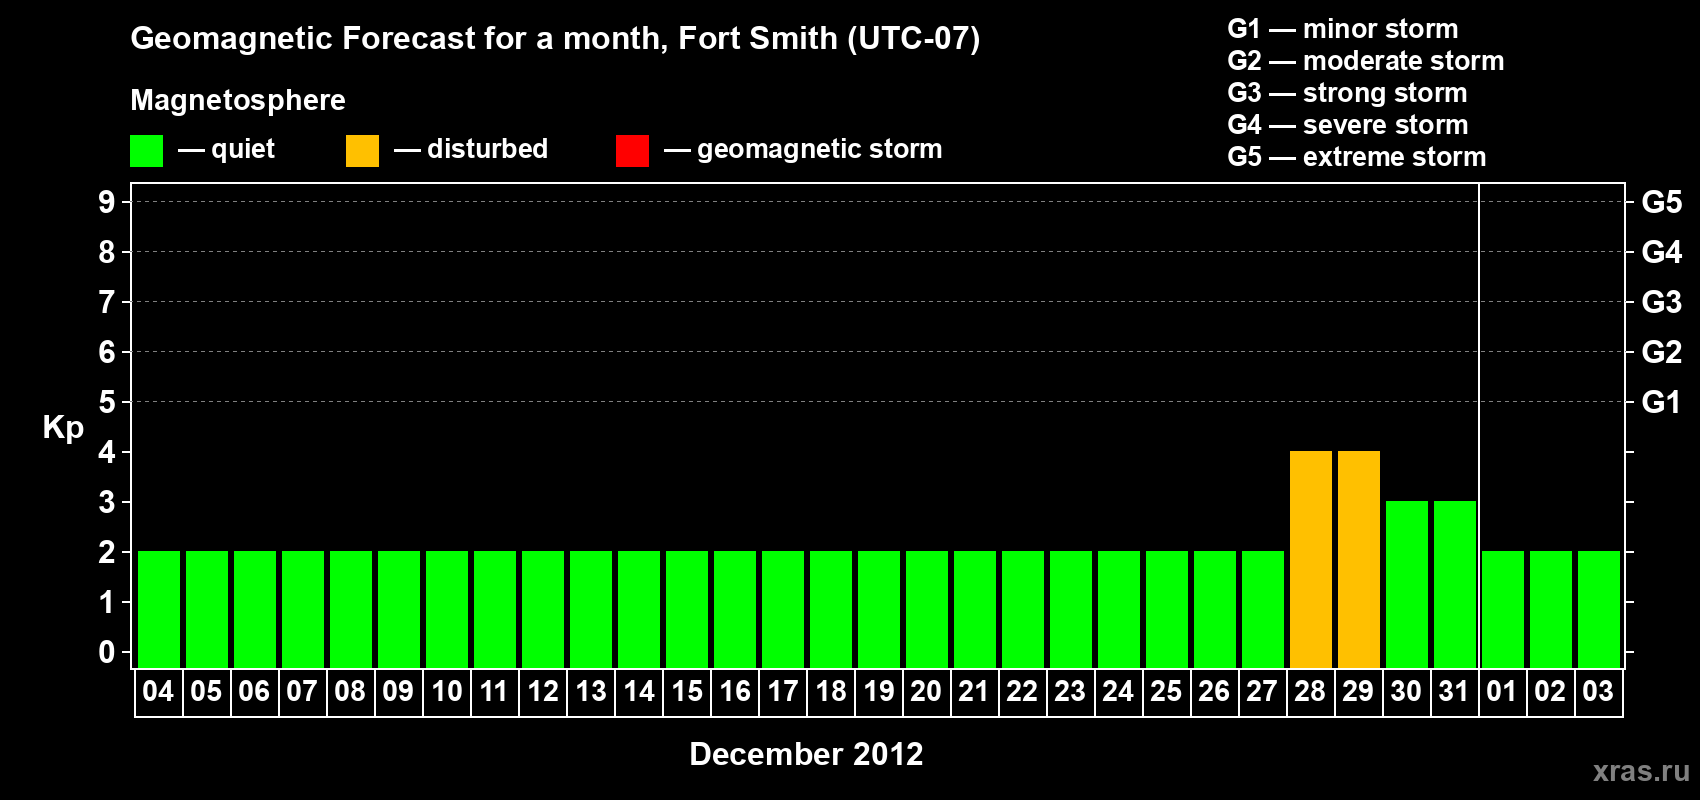The height and width of the screenshot is (800, 1700).
Task: Select the green bar for day 01
Action: (1502, 609)
